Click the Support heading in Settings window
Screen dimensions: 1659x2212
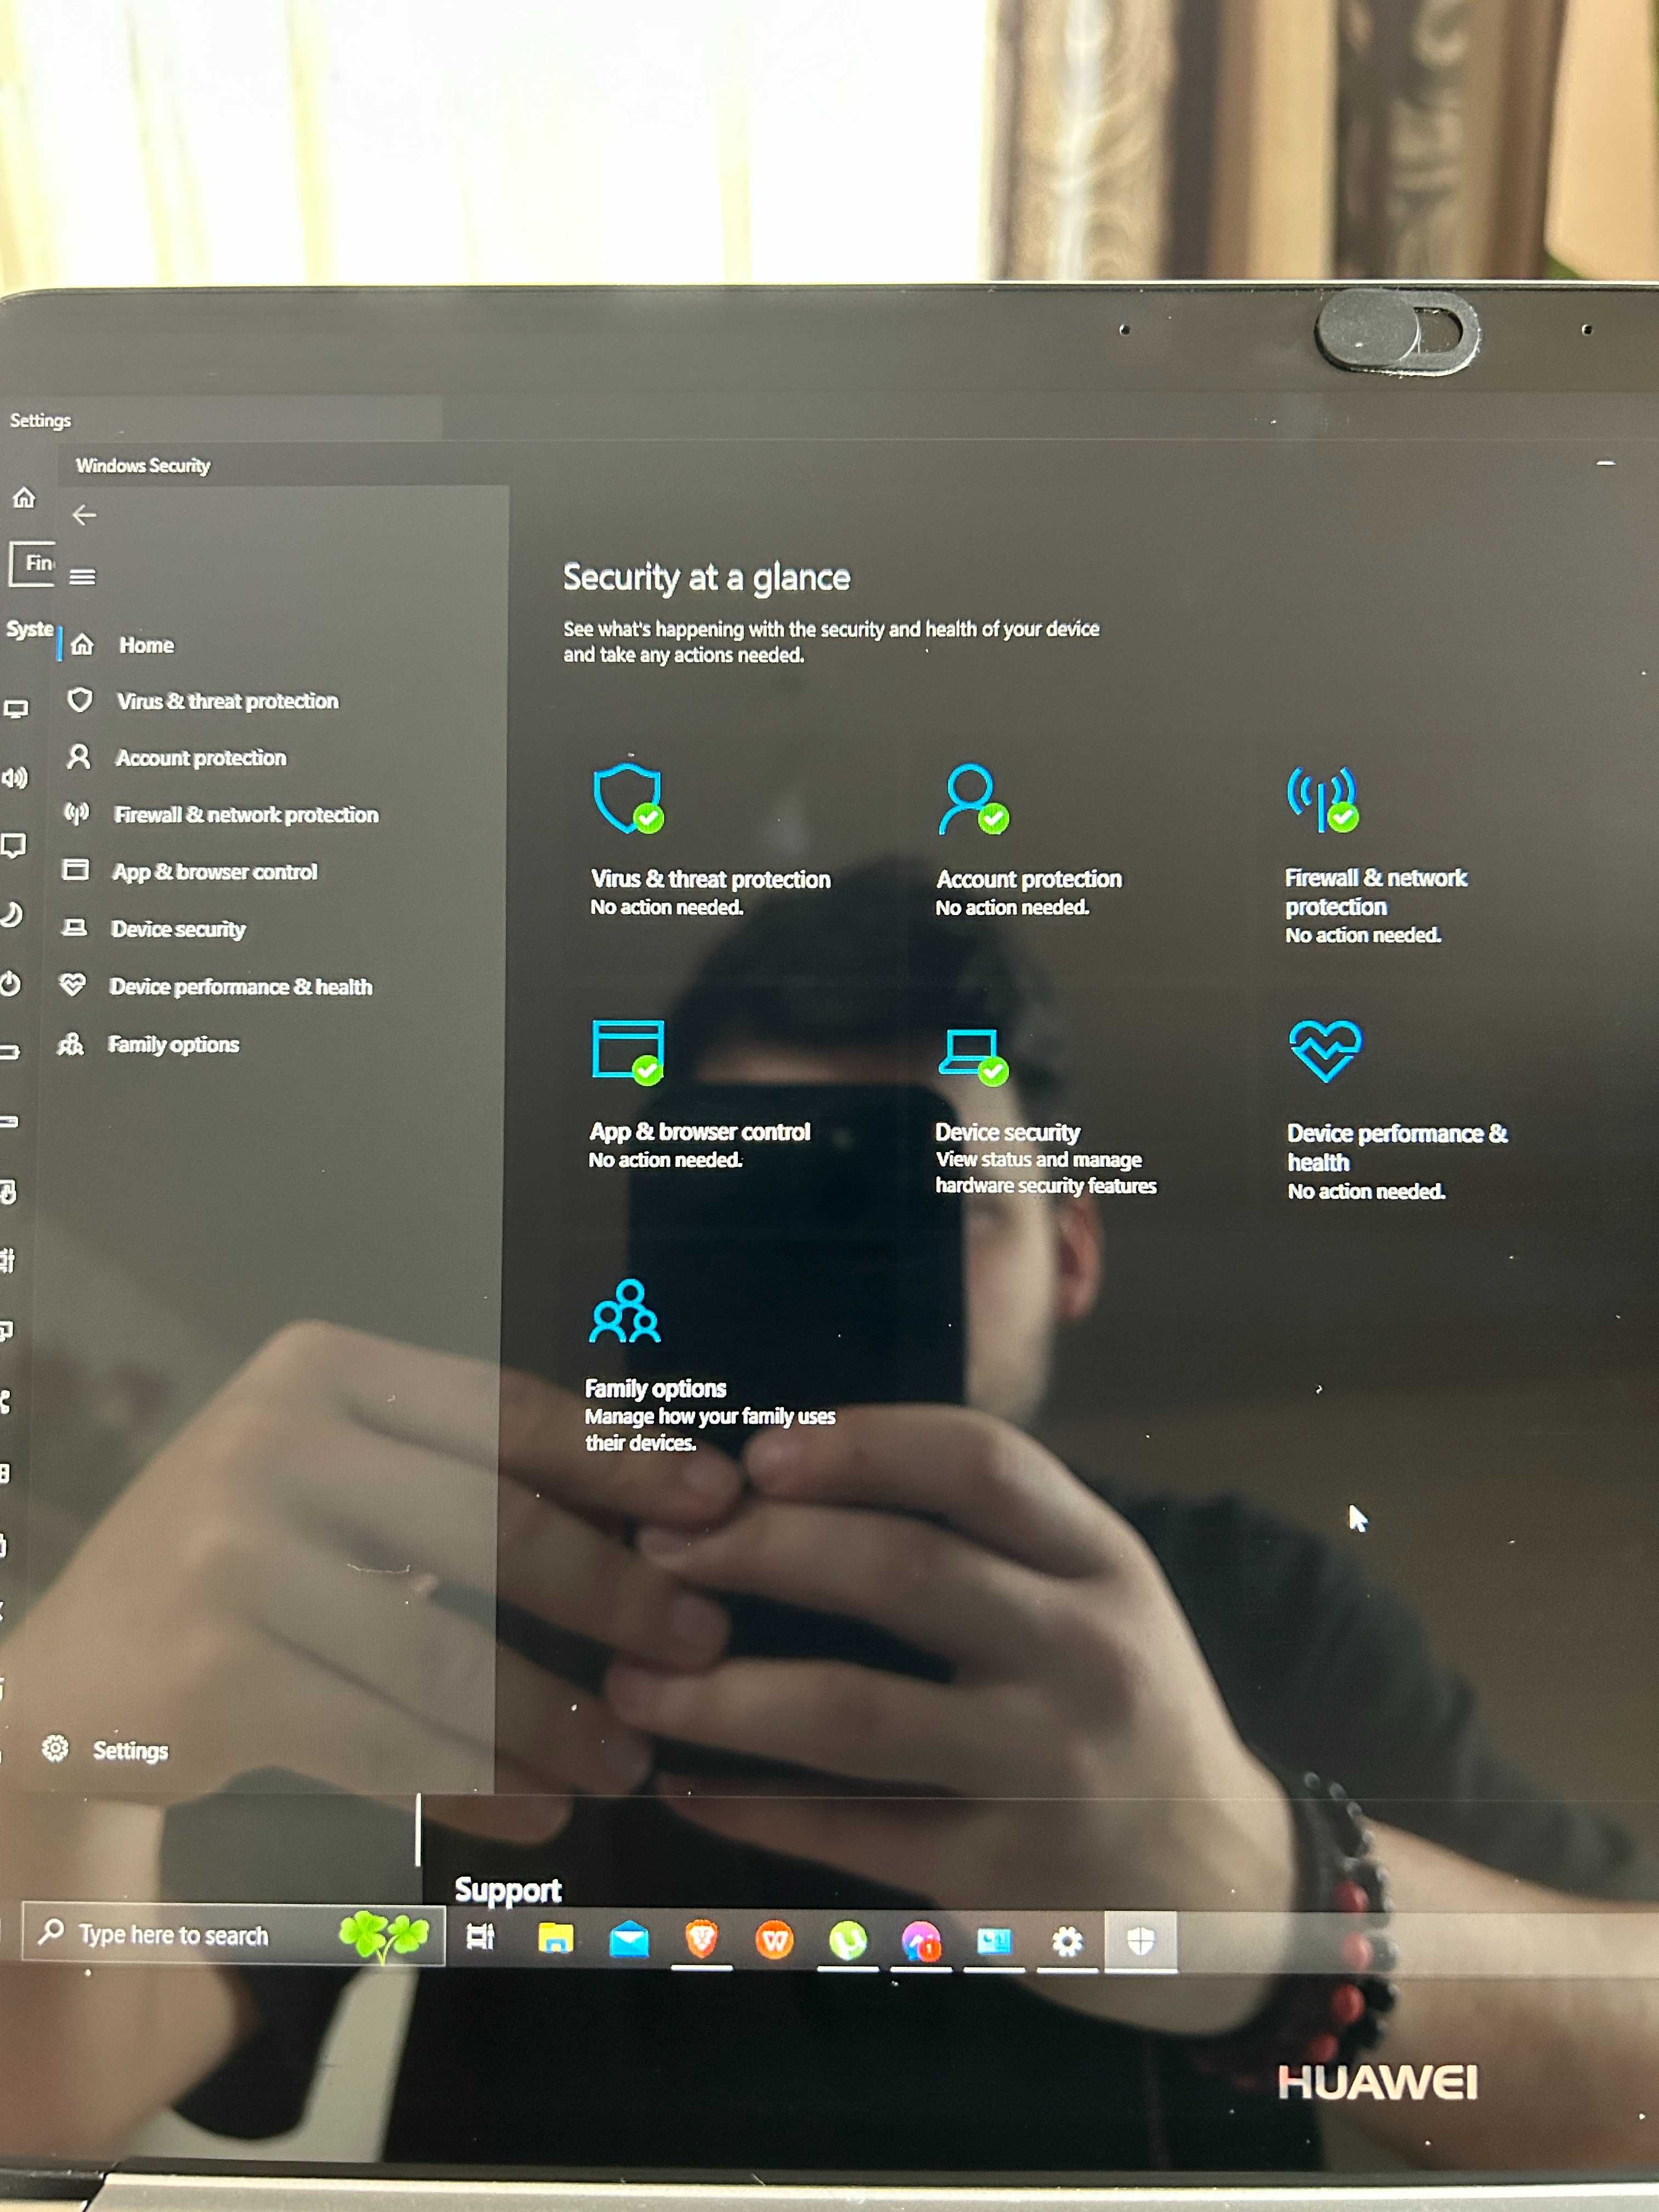click(x=508, y=1890)
